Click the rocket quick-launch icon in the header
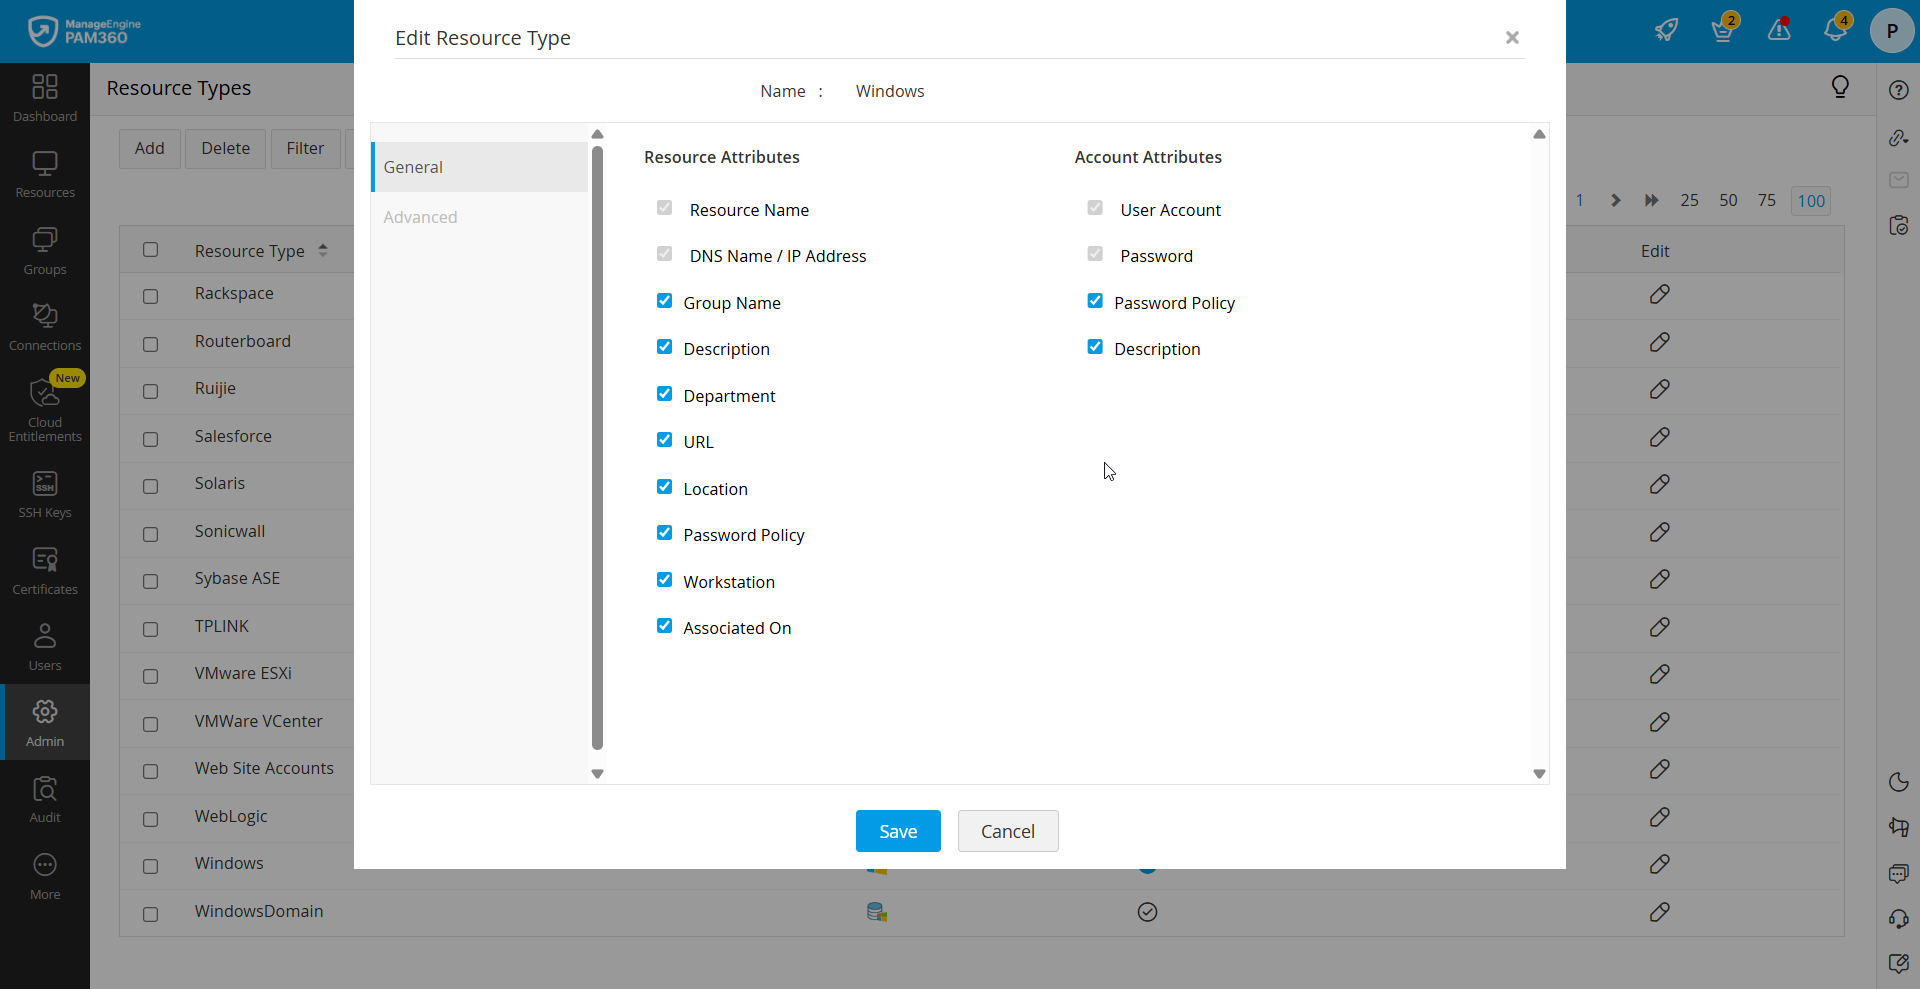The width and height of the screenshot is (1920, 989). (x=1666, y=30)
